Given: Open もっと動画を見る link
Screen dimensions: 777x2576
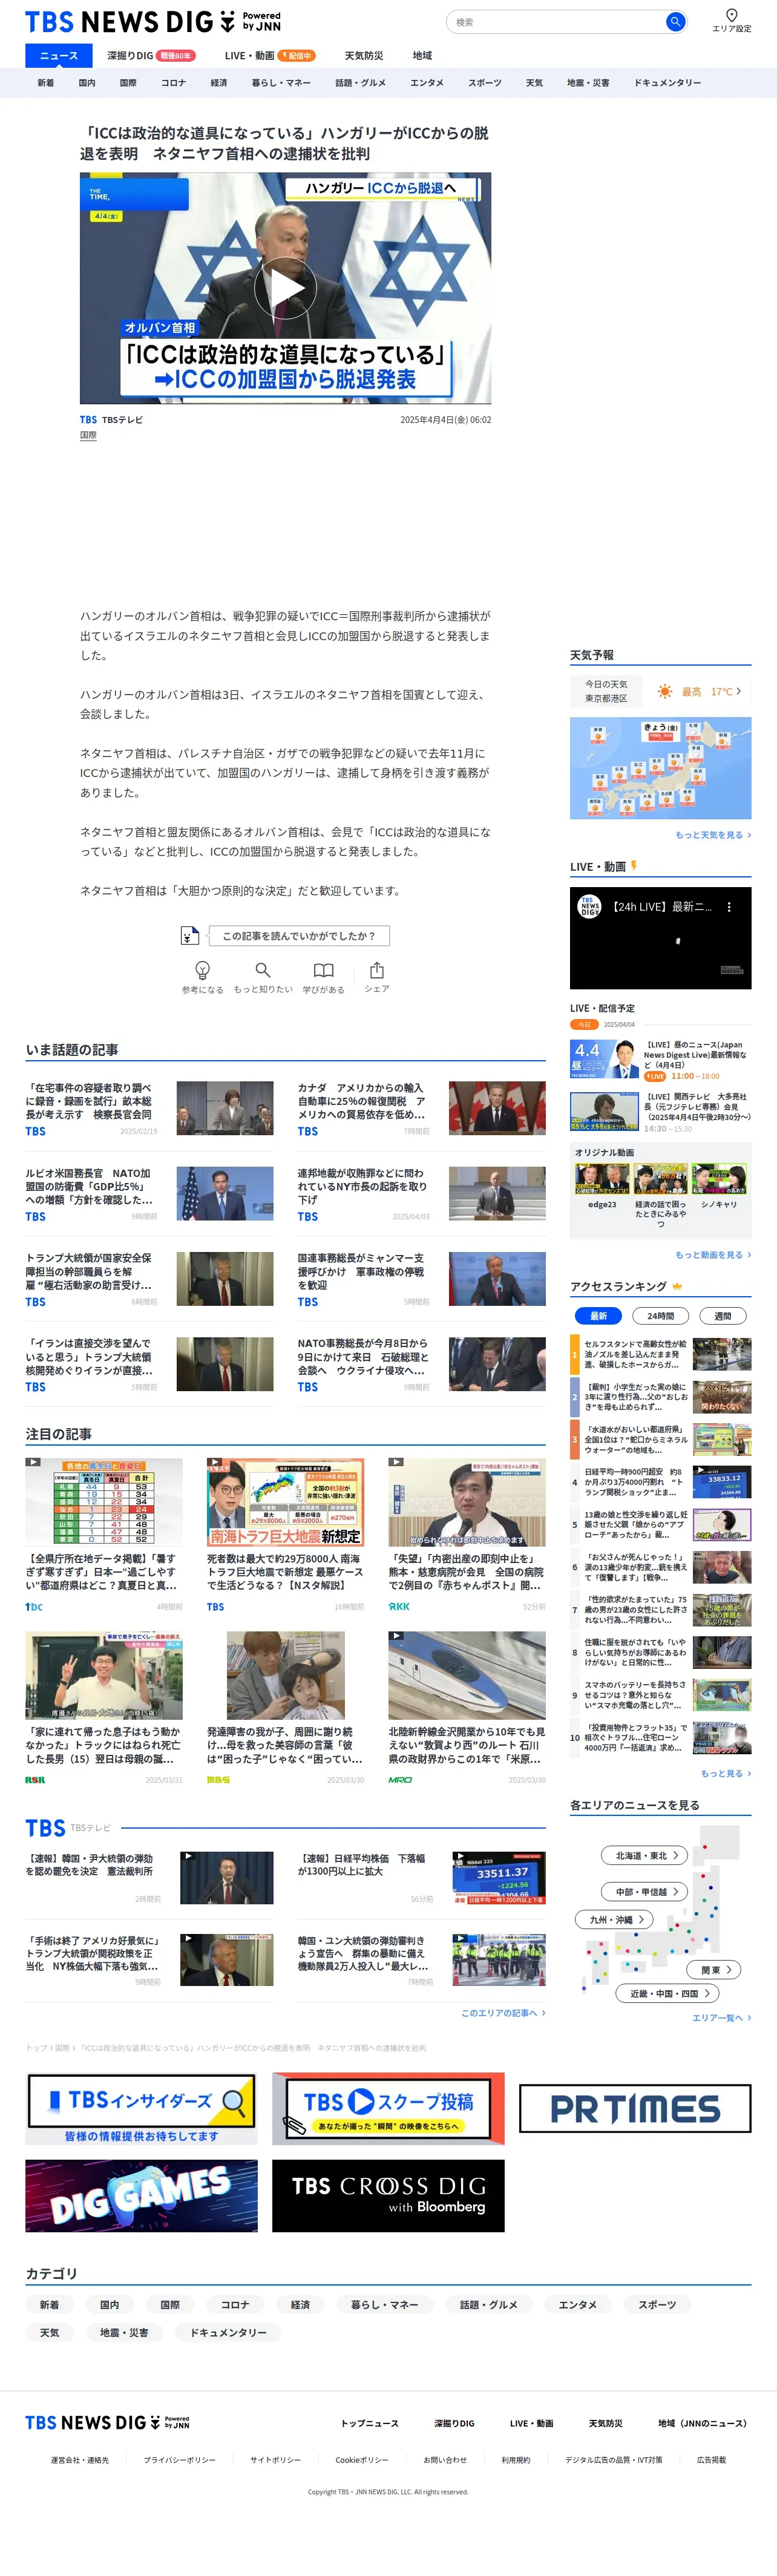Looking at the screenshot, I should (x=712, y=1254).
